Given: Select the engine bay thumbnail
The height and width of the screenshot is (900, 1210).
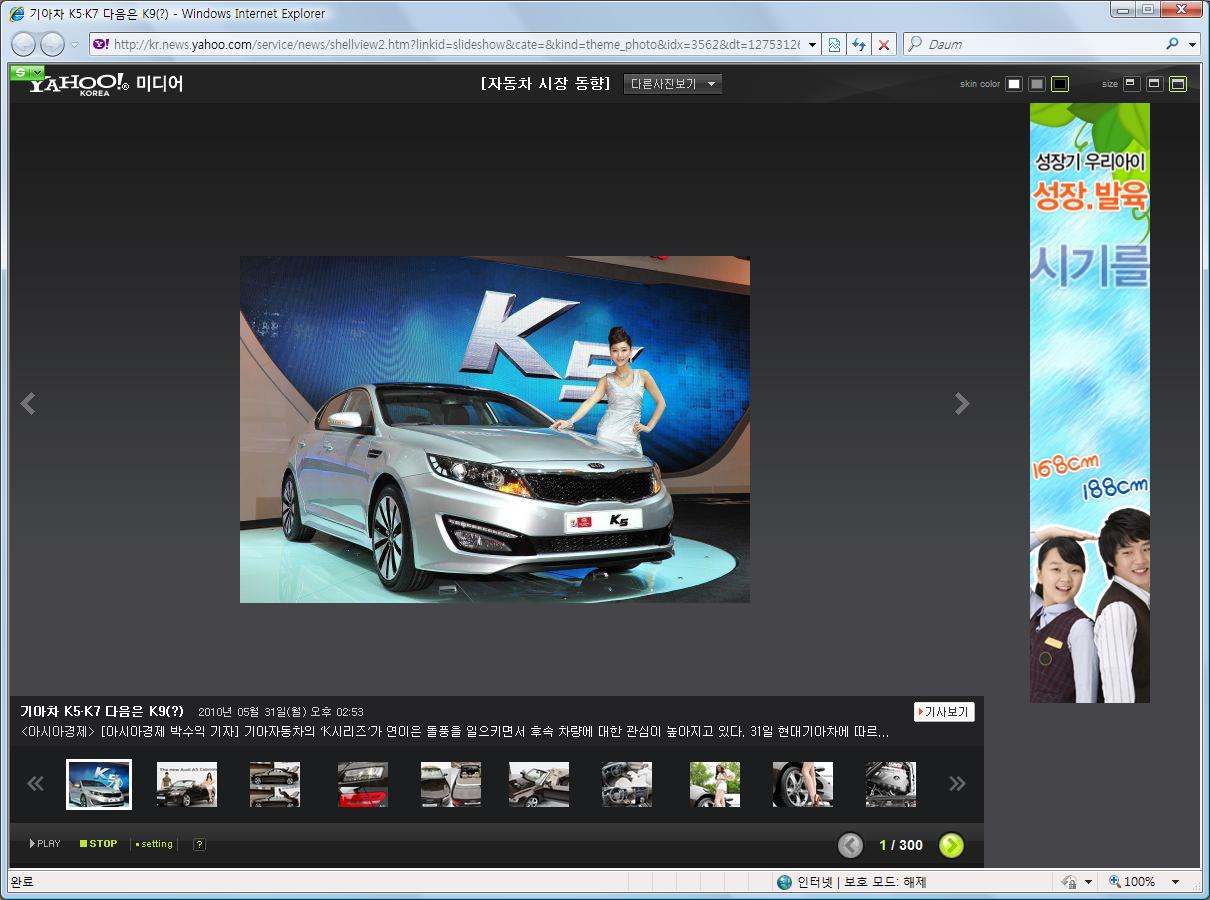Looking at the screenshot, I should [891, 784].
